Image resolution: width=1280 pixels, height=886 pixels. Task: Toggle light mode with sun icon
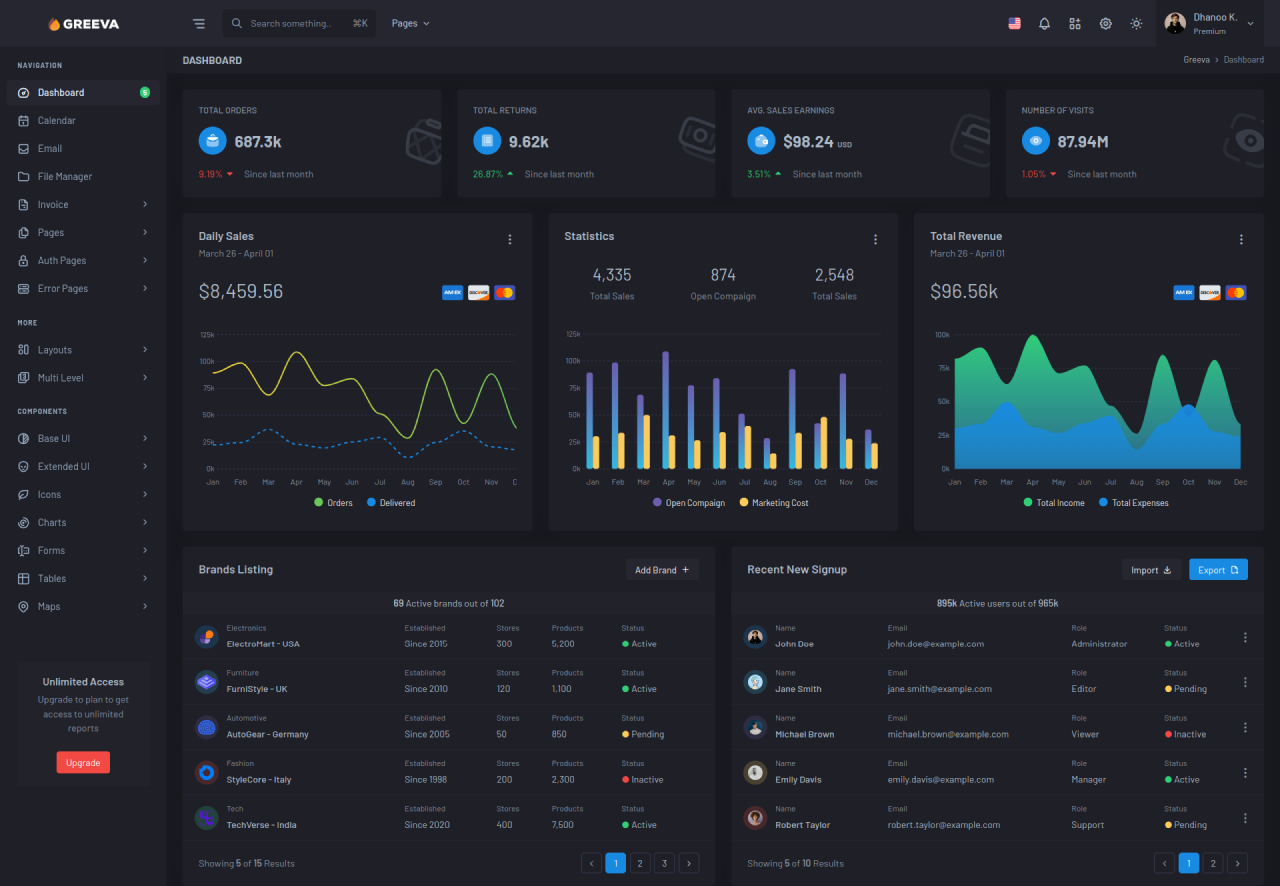pos(1136,23)
